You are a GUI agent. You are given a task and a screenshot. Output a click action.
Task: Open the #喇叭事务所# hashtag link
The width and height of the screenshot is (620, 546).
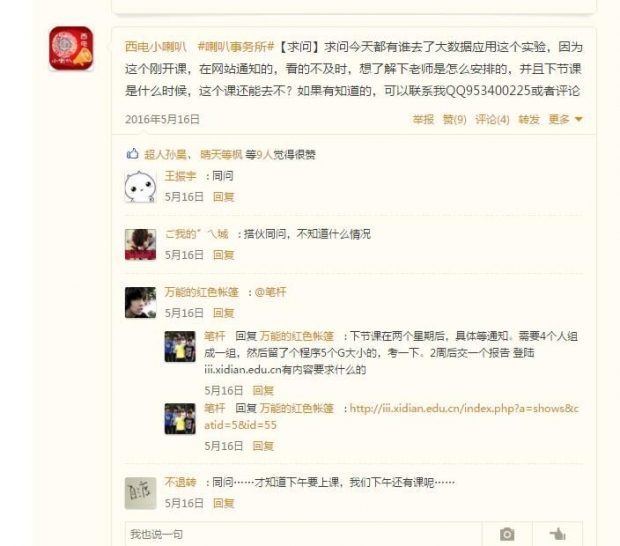tap(236, 47)
